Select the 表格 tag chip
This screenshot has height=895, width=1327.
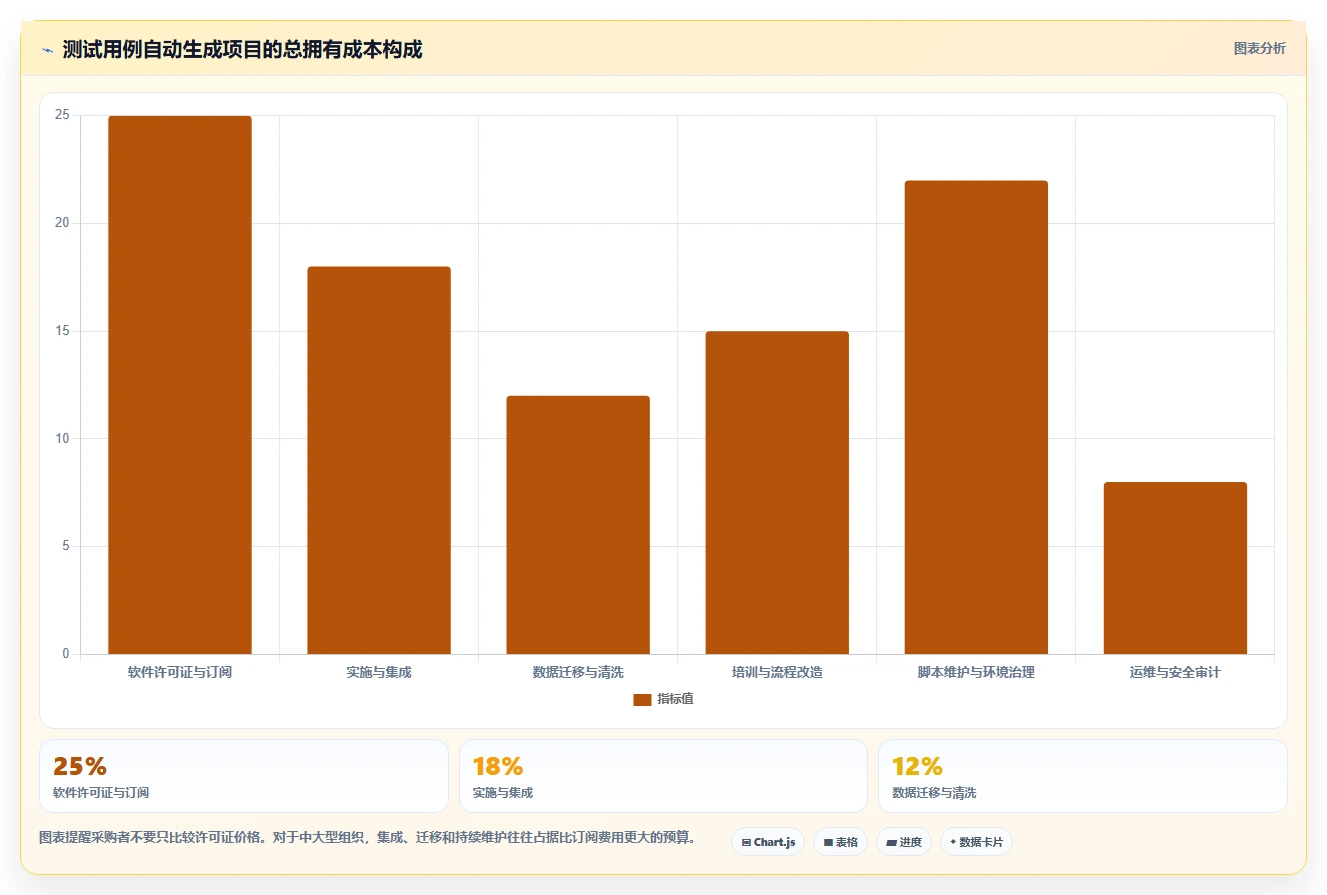840,842
